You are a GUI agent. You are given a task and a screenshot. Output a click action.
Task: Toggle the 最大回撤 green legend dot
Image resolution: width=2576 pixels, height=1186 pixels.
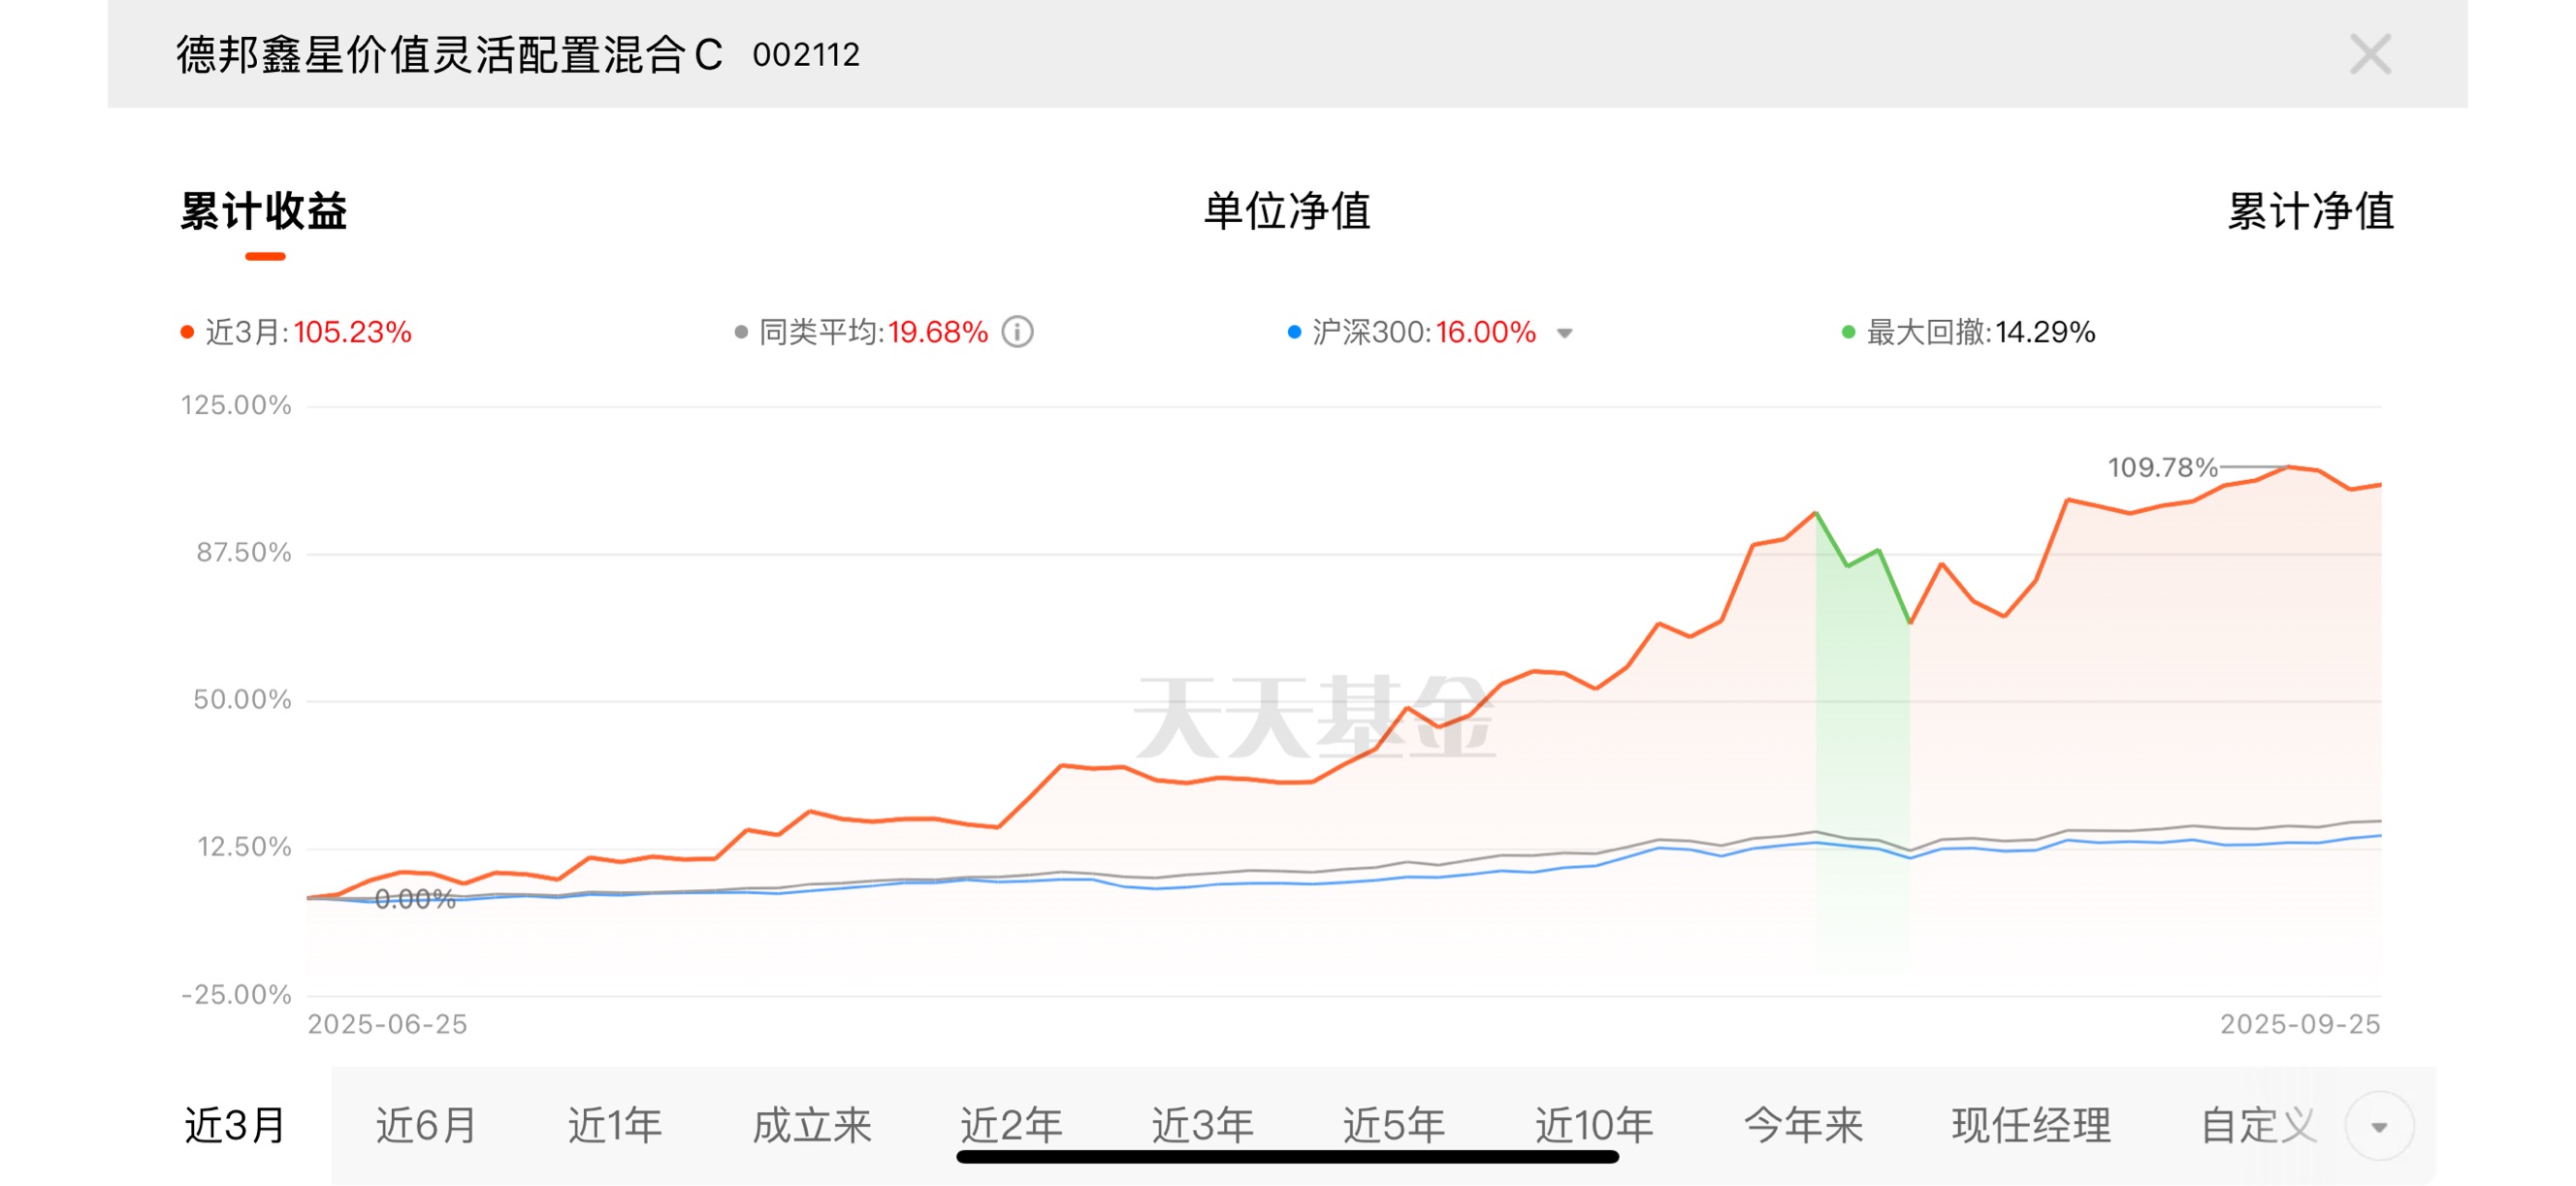click(1848, 332)
